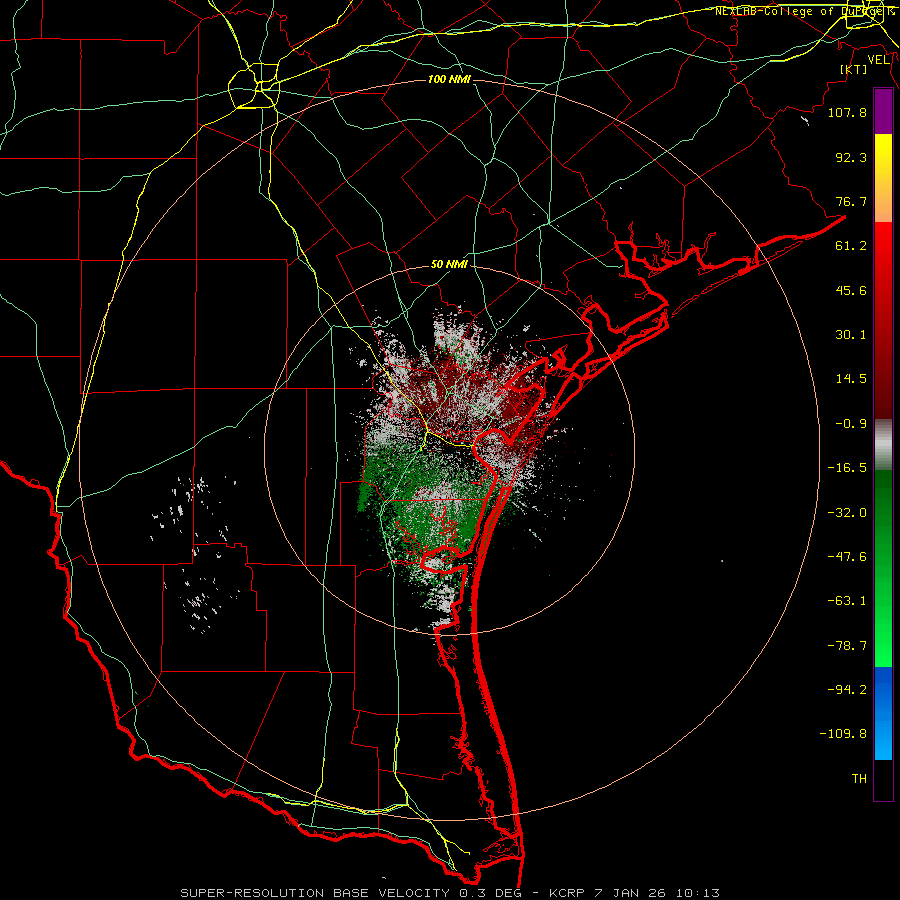Viewport: 900px width, 900px height.
Task: Select the -63.1 velocity scale value
Action: tap(847, 601)
